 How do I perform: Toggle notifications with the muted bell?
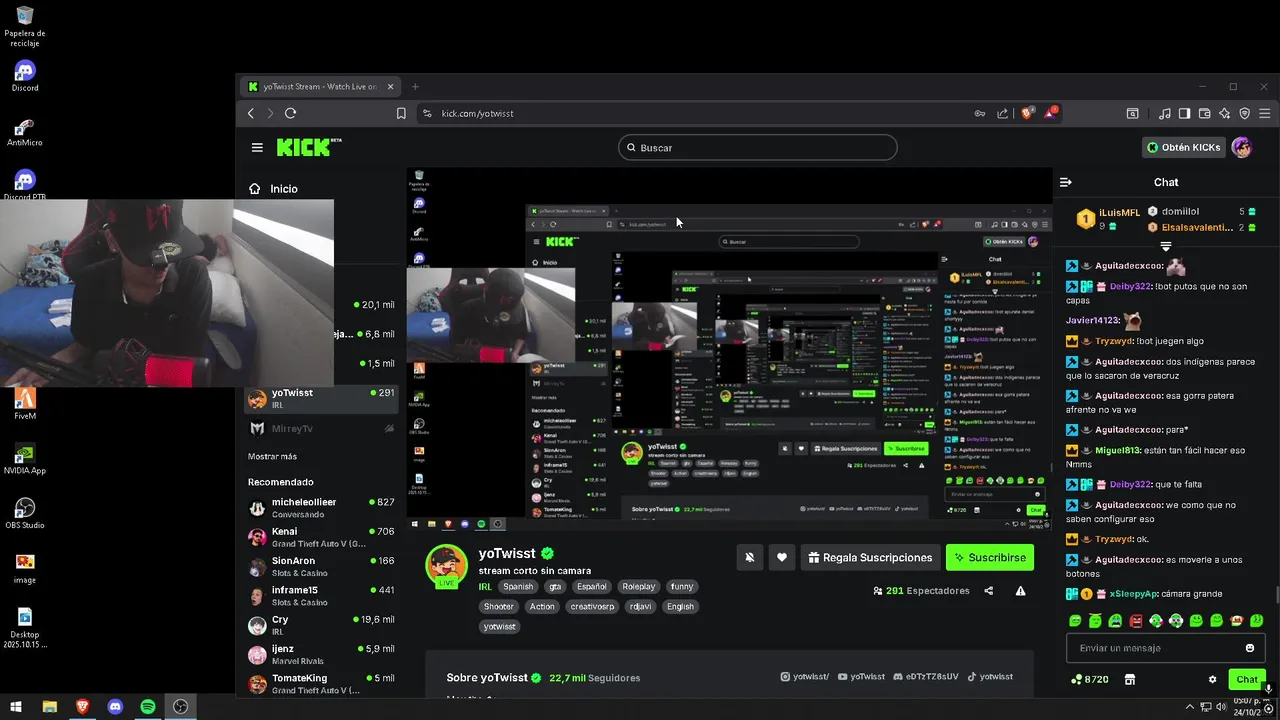[750, 557]
